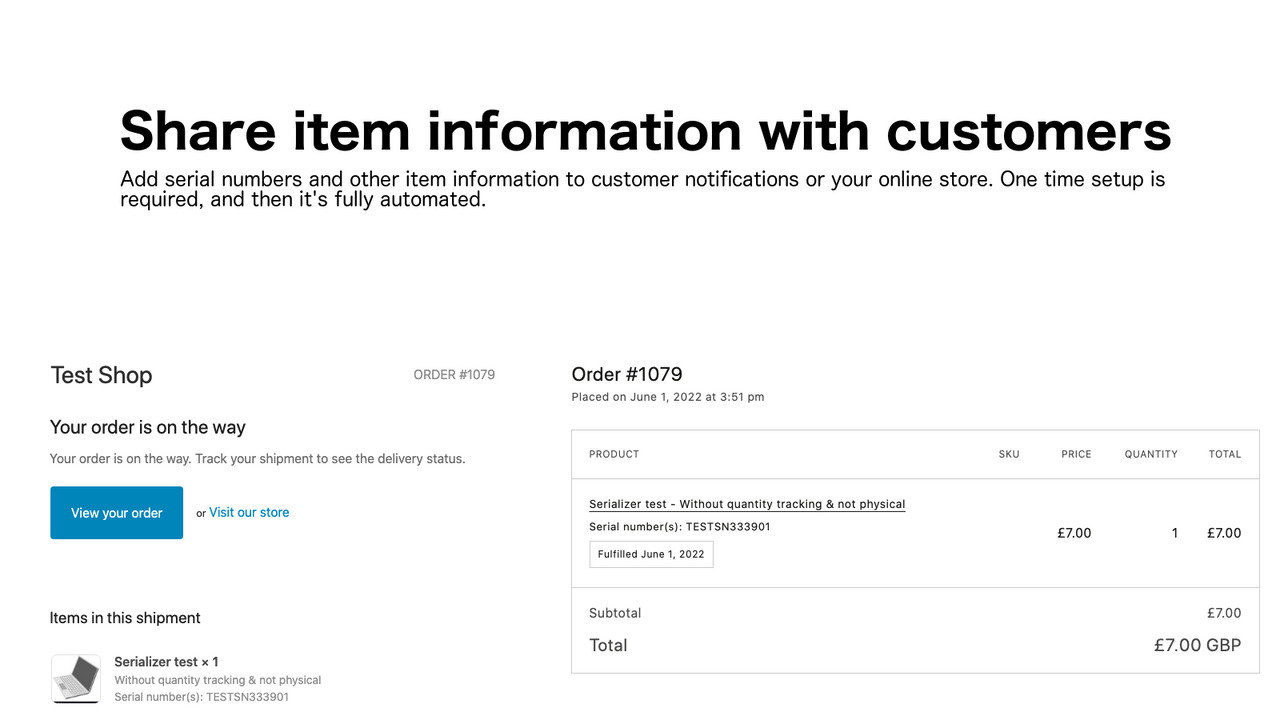Click the laptop product image icon

tap(75, 678)
